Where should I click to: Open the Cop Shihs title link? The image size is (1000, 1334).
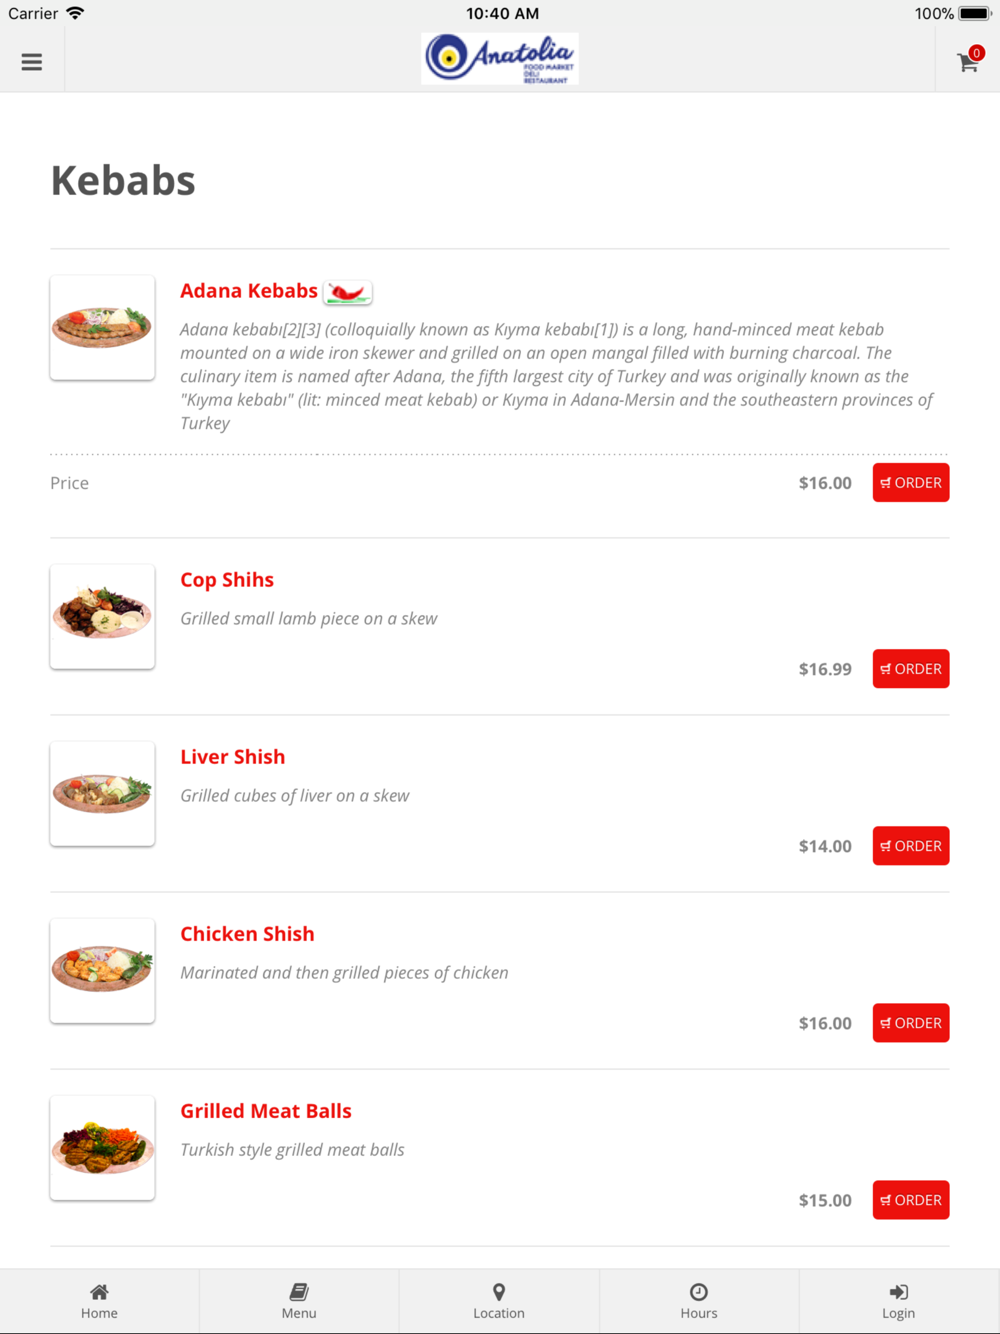coord(227,580)
